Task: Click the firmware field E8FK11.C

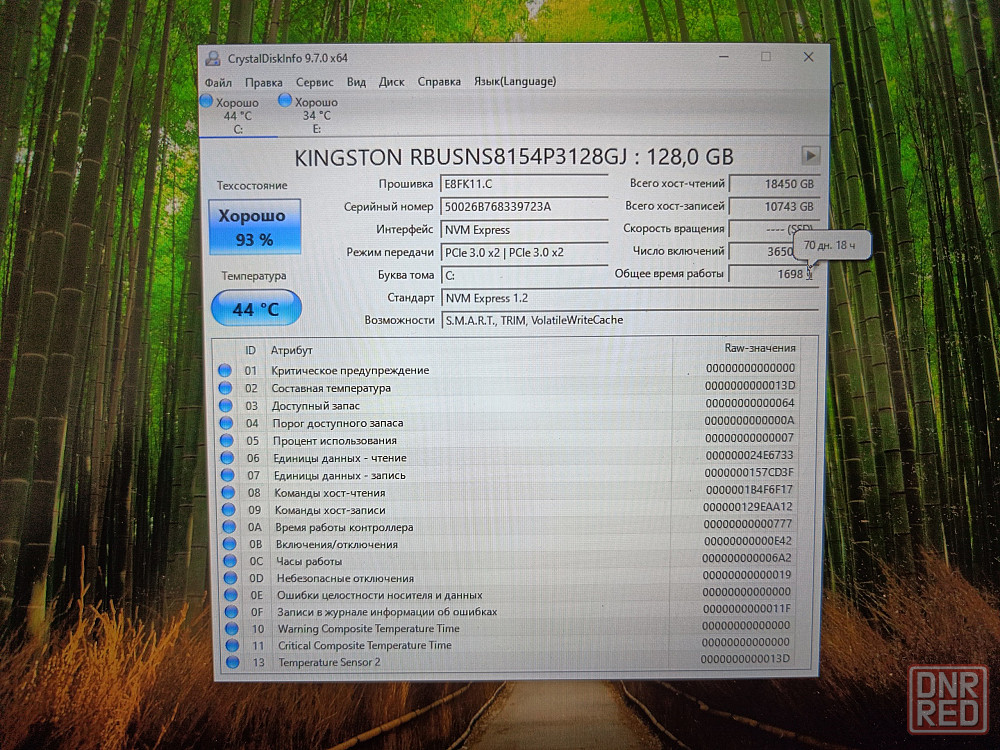Action: pyautogui.click(x=524, y=184)
